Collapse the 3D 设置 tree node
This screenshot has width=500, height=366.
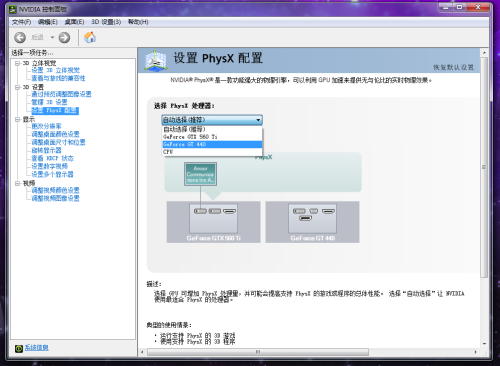[x=17, y=87]
